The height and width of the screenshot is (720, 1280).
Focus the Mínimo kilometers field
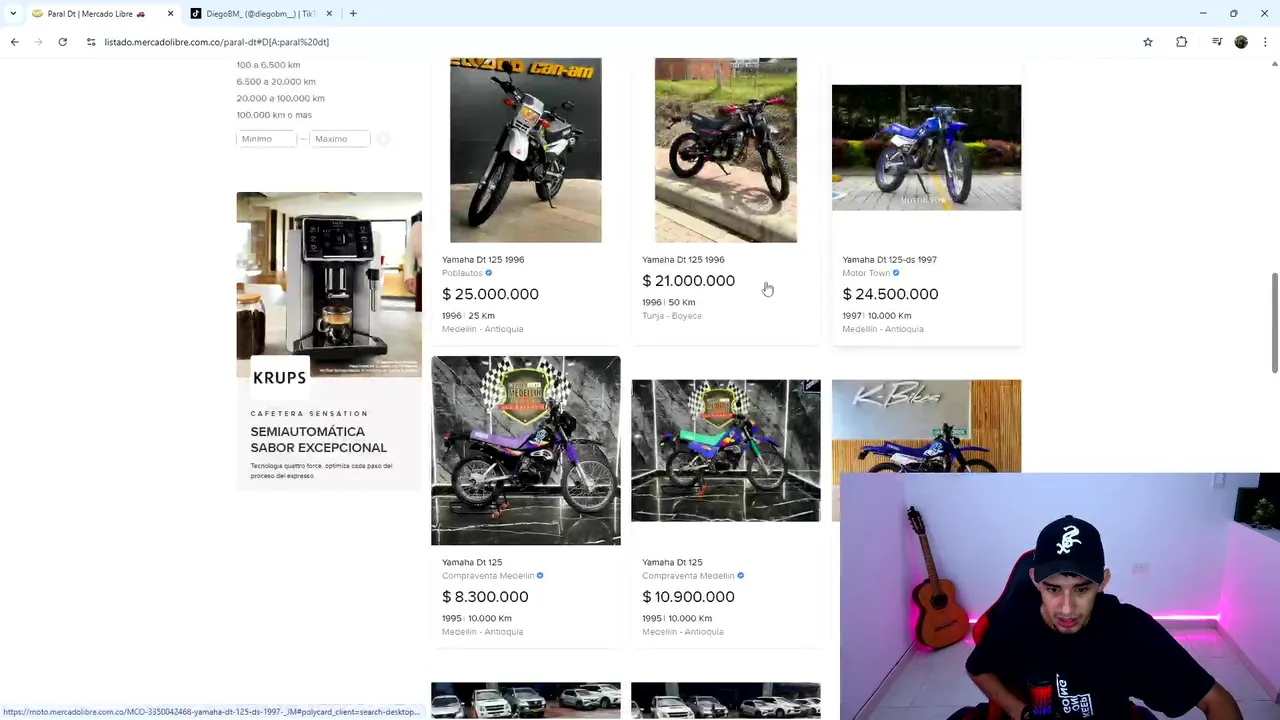(x=267, y=139)
